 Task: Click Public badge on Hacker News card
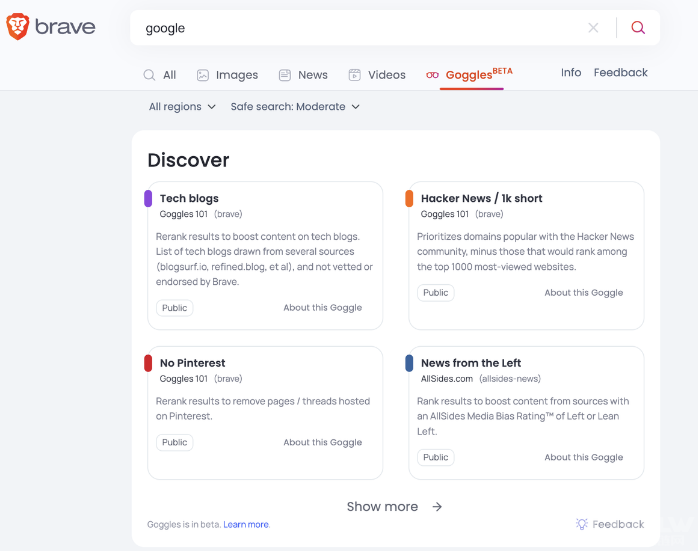pos(435,293)
